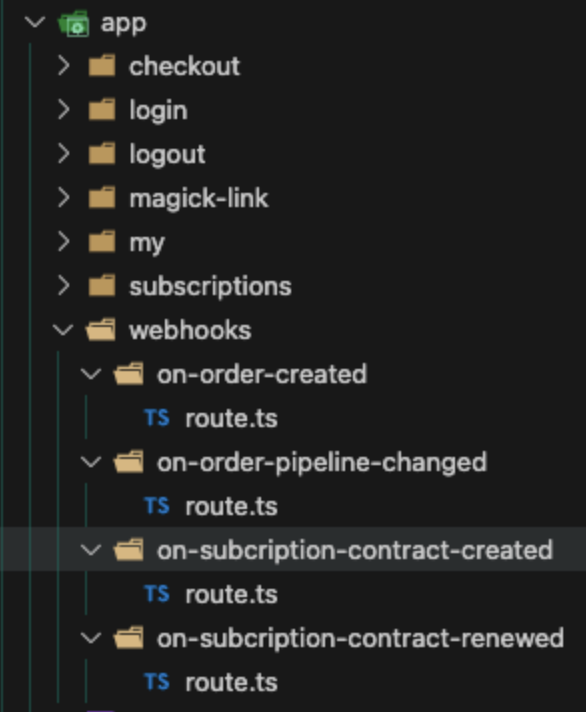Click the checkout folder icon
The image size is (586, 712).
pyautogui.click(x=102, y=66)
